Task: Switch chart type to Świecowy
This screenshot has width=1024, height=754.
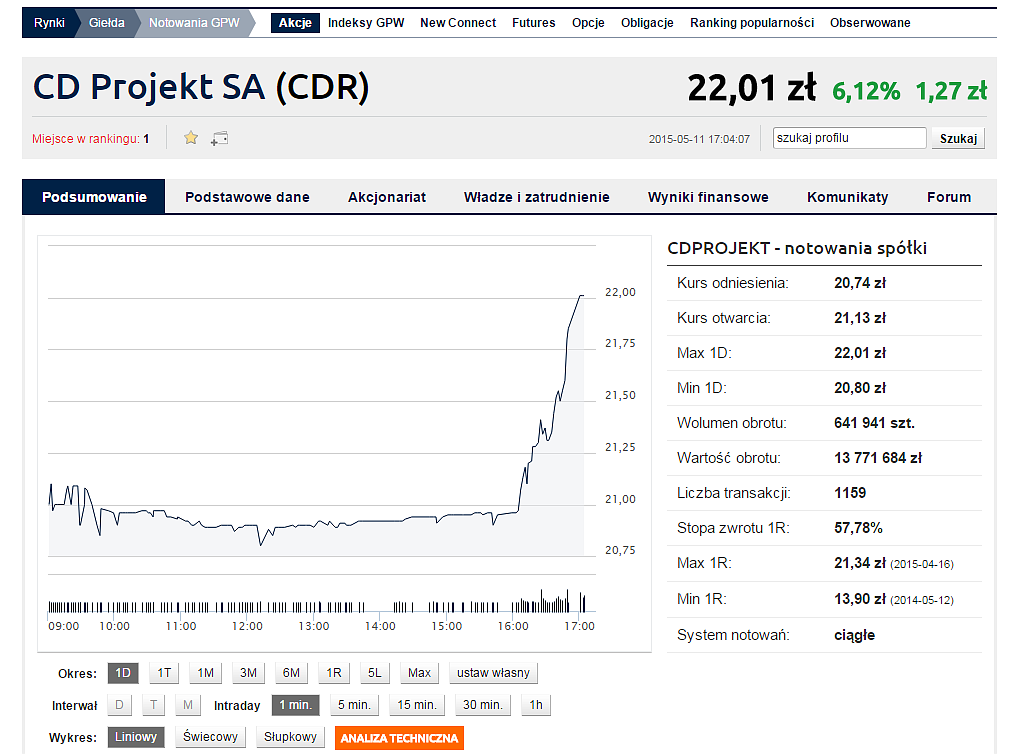Action: [211, 737]
